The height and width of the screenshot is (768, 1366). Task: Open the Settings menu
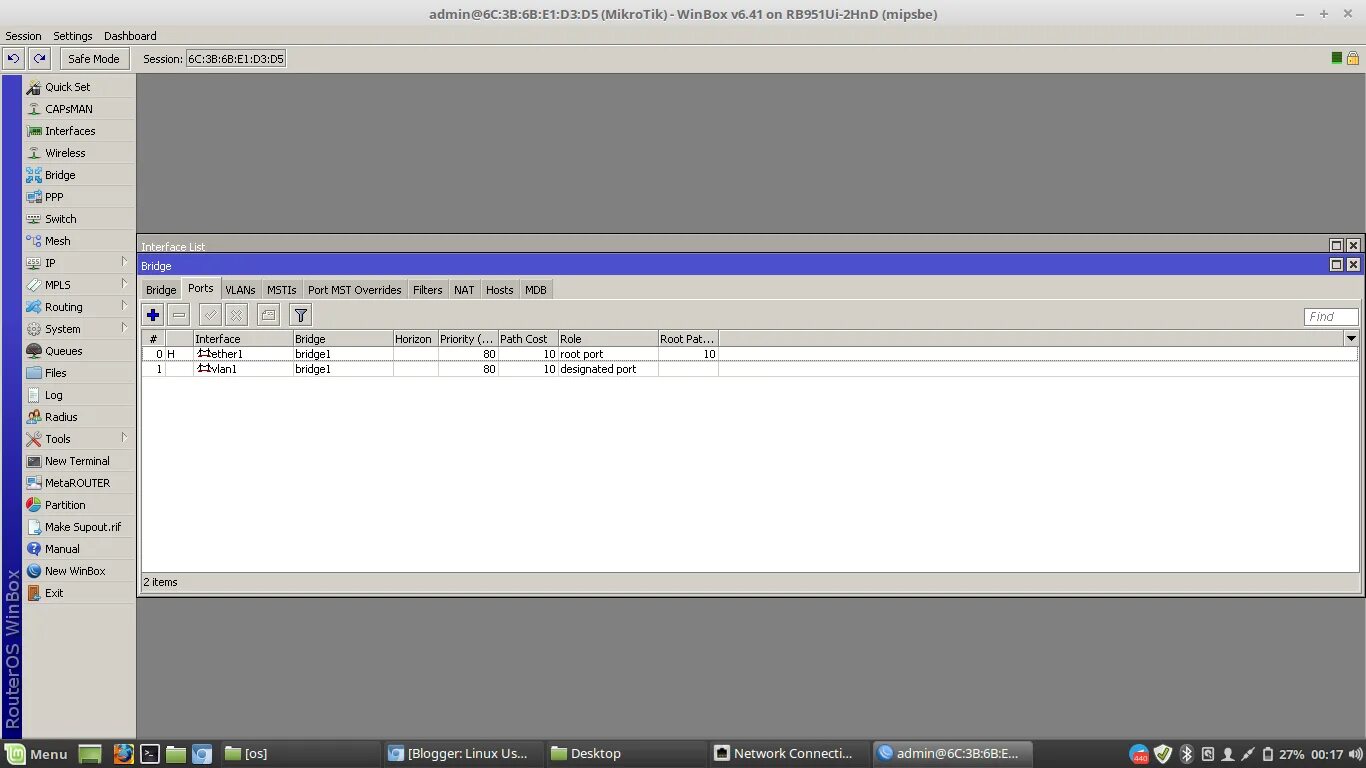pyautogui.click(x=72, y=36)
